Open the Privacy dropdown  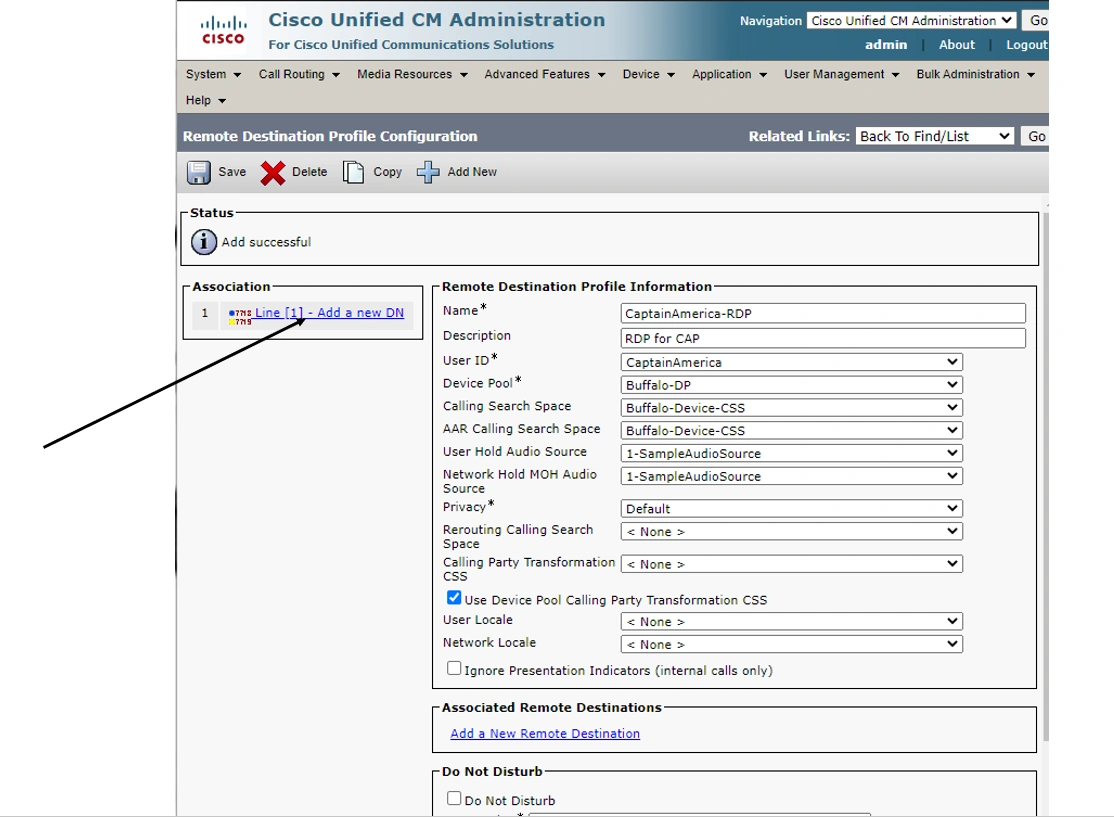tap(791, 509)
